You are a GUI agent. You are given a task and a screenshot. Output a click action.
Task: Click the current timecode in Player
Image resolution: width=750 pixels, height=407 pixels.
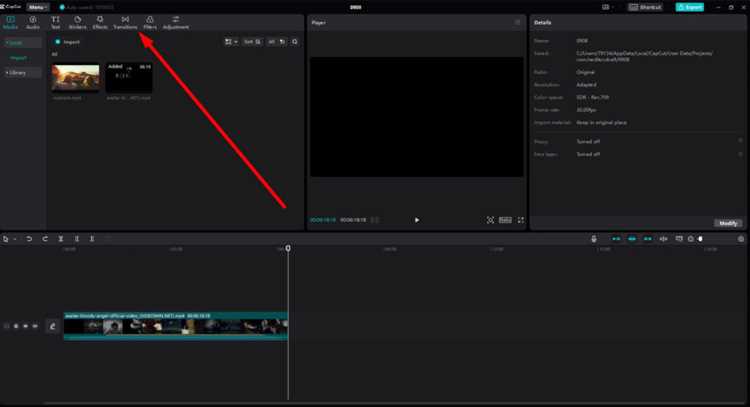click(x=323, y=220)
